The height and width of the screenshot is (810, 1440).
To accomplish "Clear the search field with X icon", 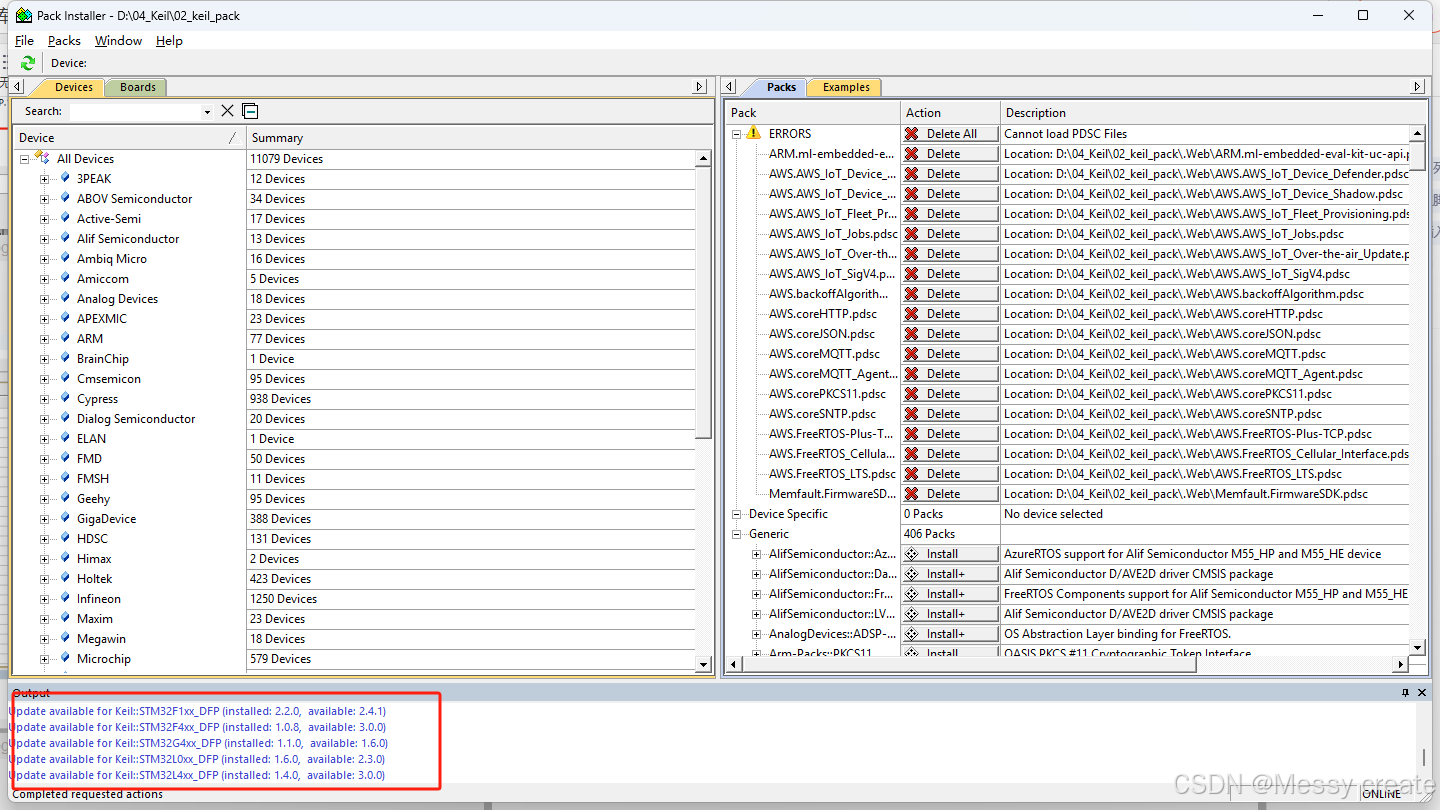I will pyautogui.click(x=227, y=111).
